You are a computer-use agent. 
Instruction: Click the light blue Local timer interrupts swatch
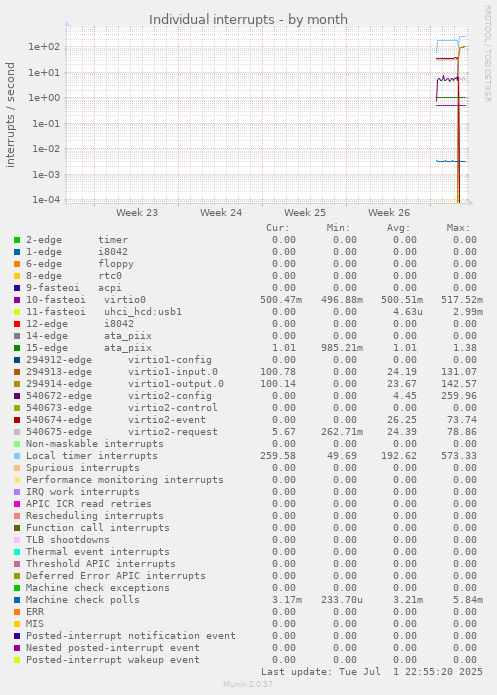click(17, 456)
